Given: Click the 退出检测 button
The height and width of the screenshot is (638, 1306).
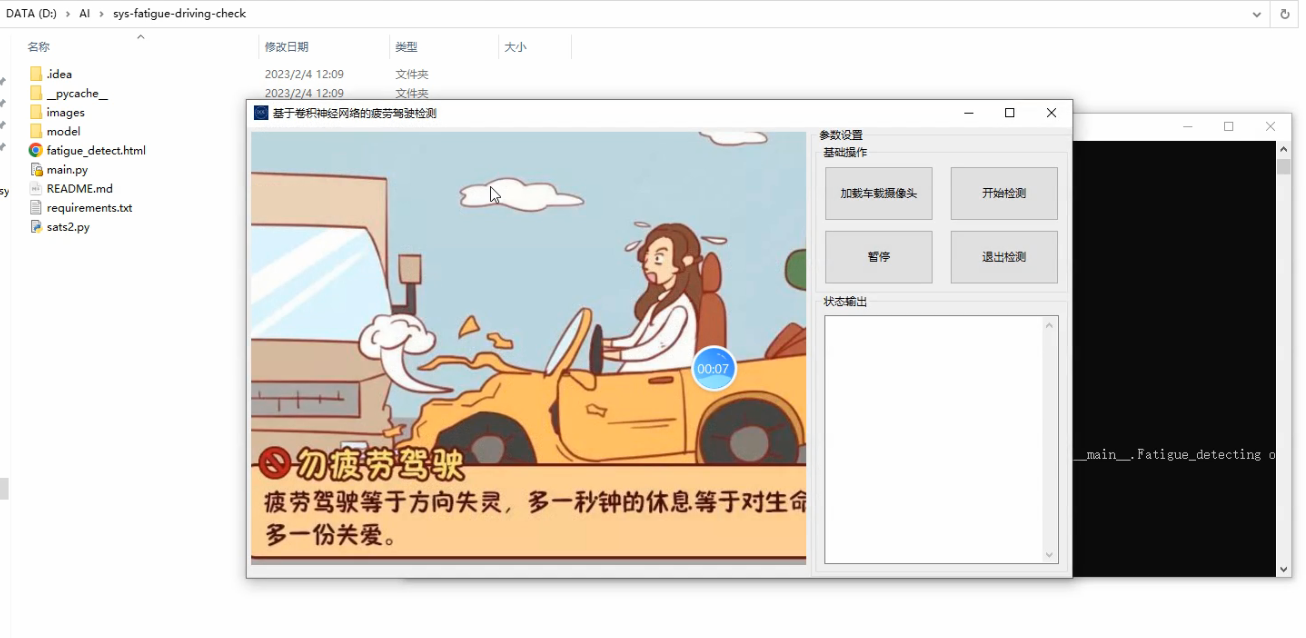Looking at the screenshot, I should click(1003, 257).
